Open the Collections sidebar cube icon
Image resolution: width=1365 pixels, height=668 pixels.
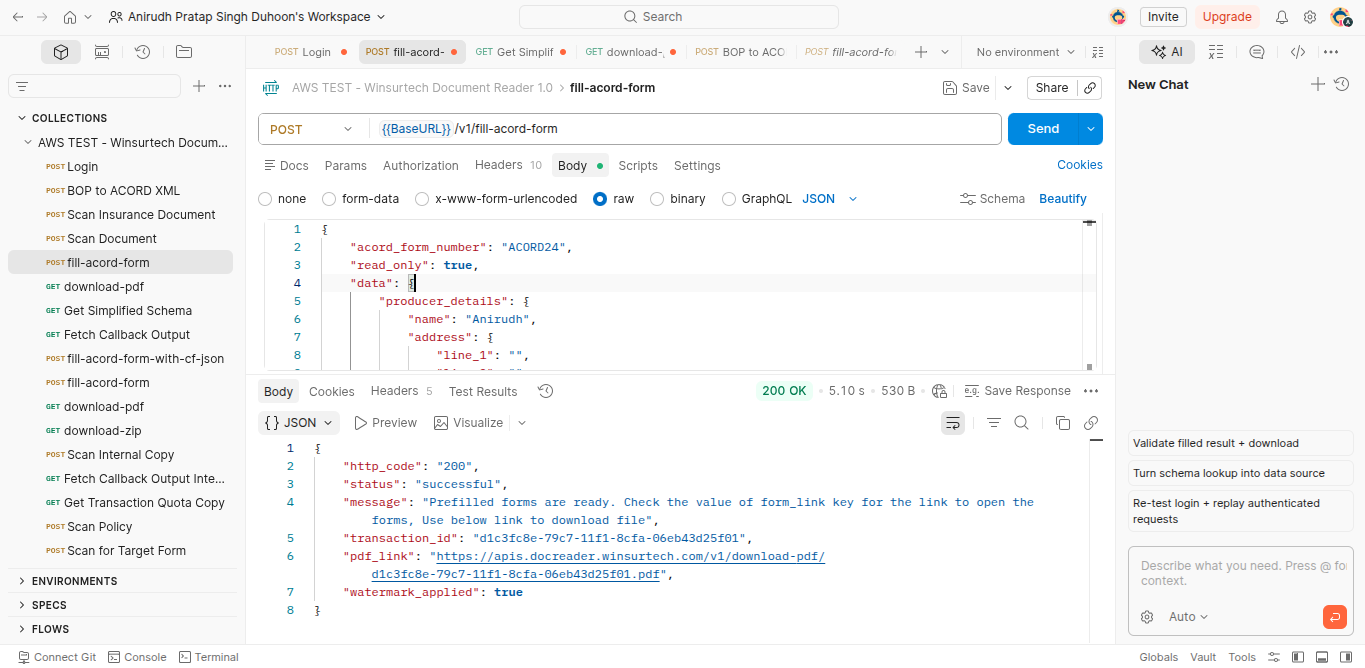61,52
